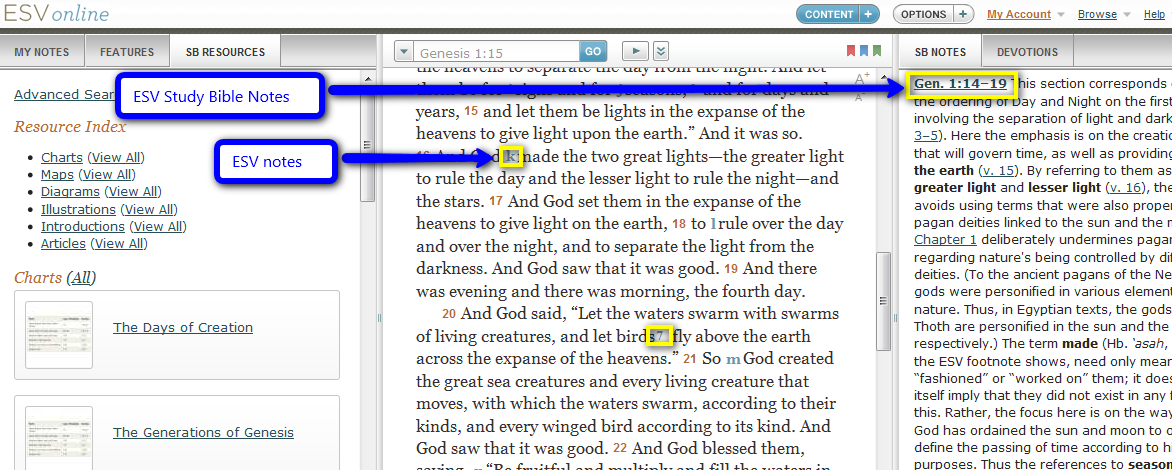Viewport: 1172px width, 470px height.
Task: Click verse number 17 in Bible text
Action: coord(496,201)
